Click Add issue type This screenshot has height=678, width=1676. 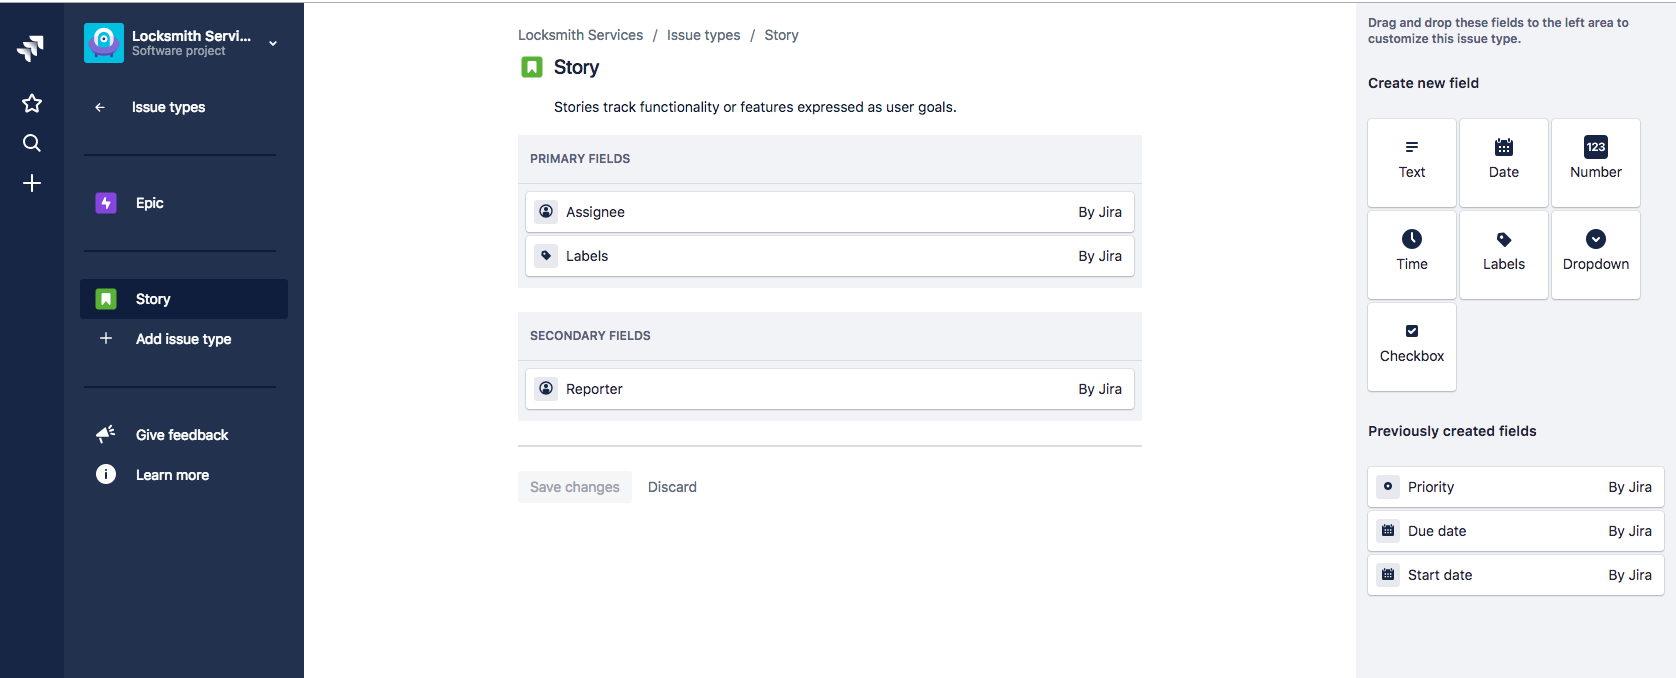click(184, 339)
